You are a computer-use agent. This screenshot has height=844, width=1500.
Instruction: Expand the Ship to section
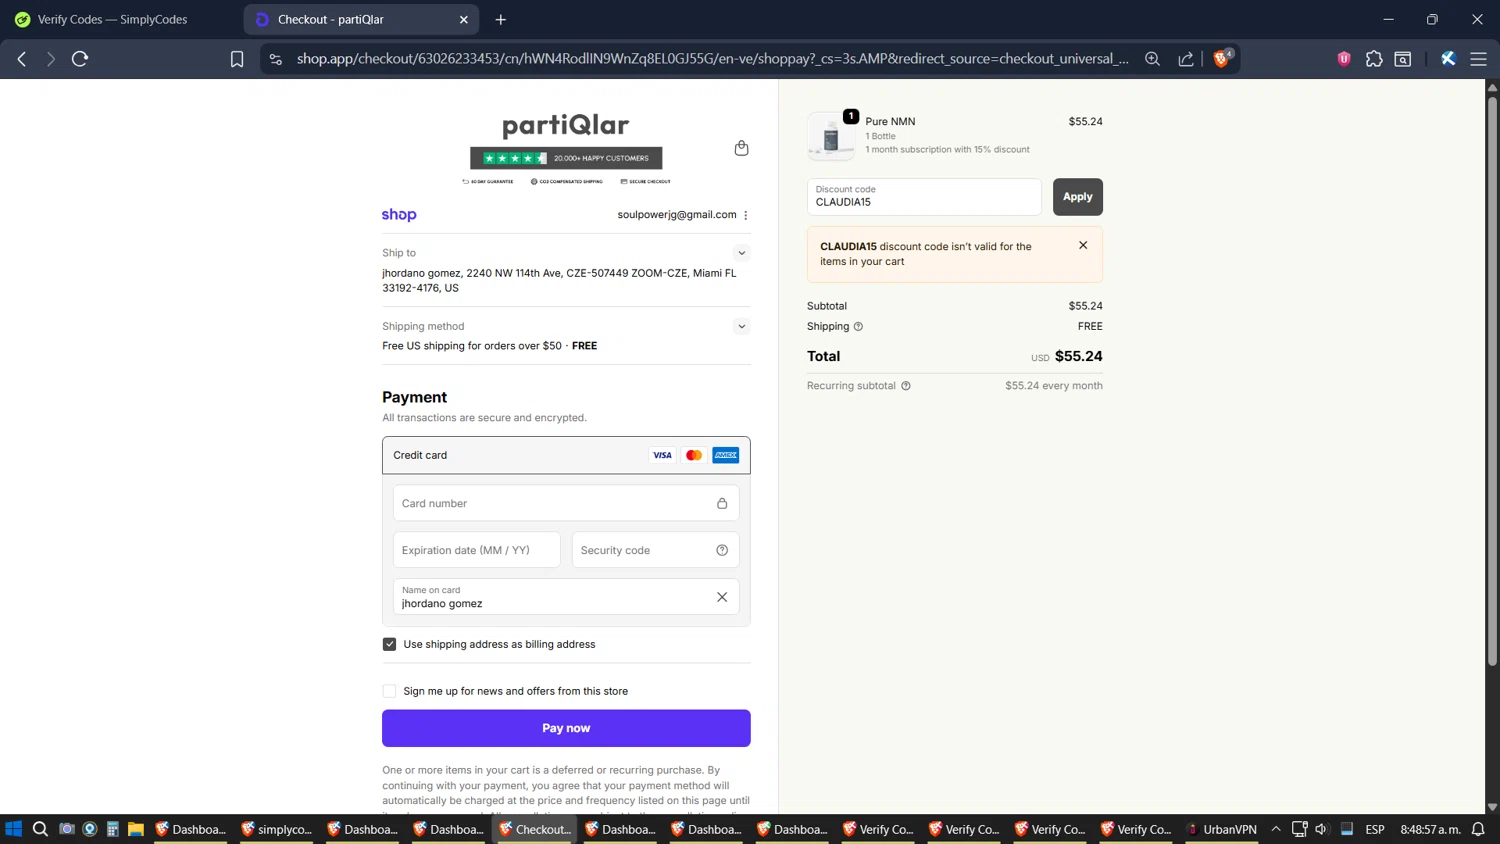pyautogui.click(x=742, y=253)
